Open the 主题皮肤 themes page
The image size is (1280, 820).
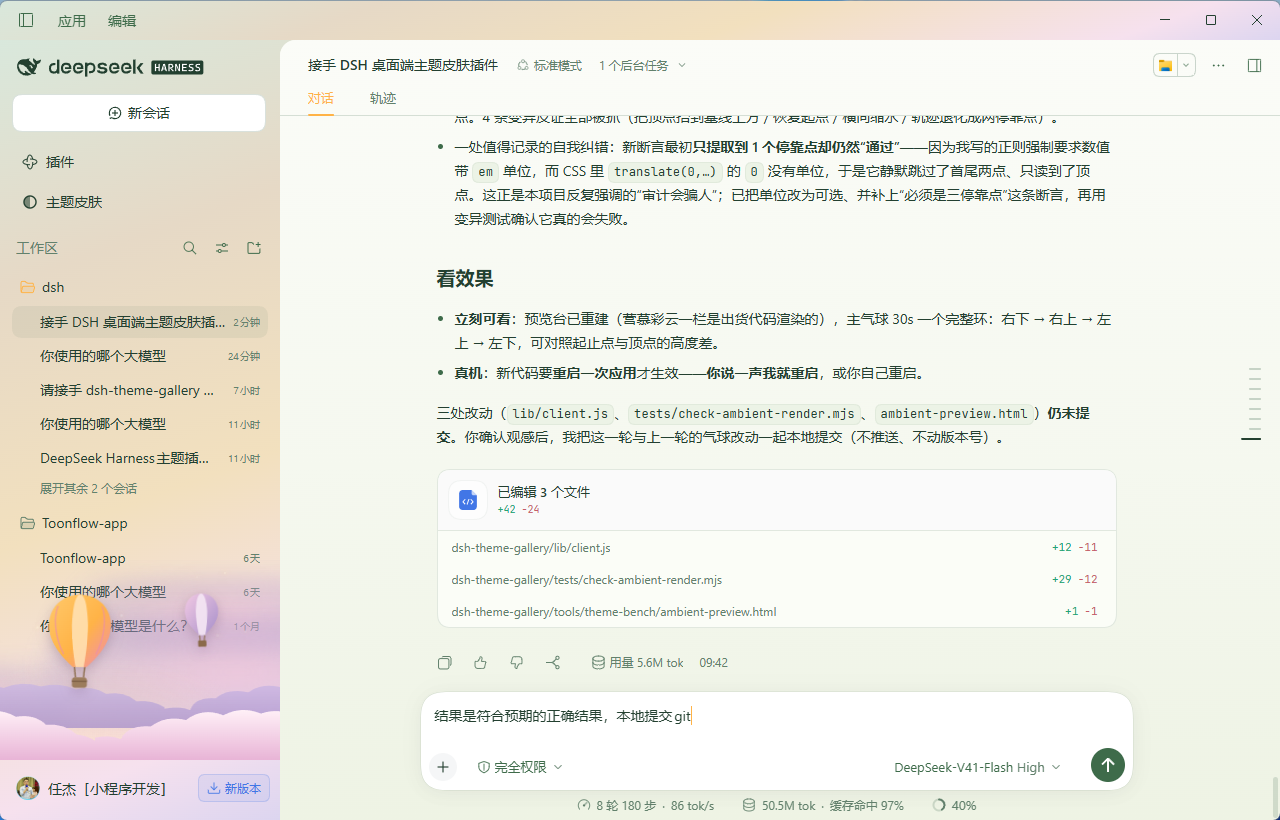tap(139, 202)
